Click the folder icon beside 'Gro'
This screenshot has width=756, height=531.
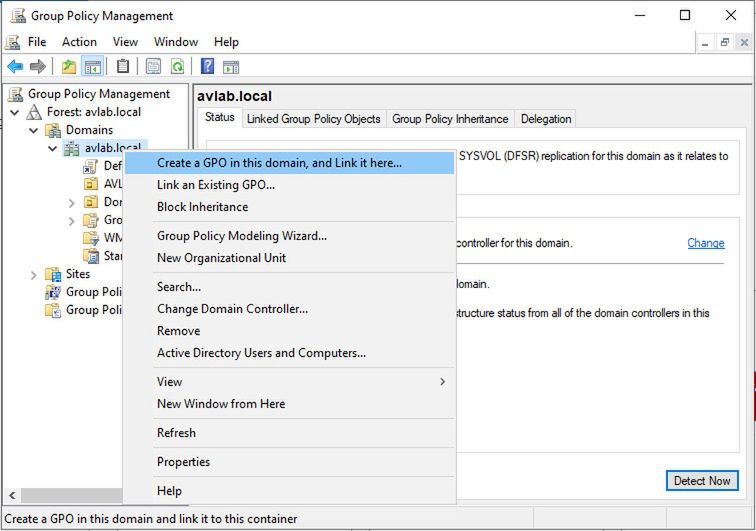[x=91, y=220]
